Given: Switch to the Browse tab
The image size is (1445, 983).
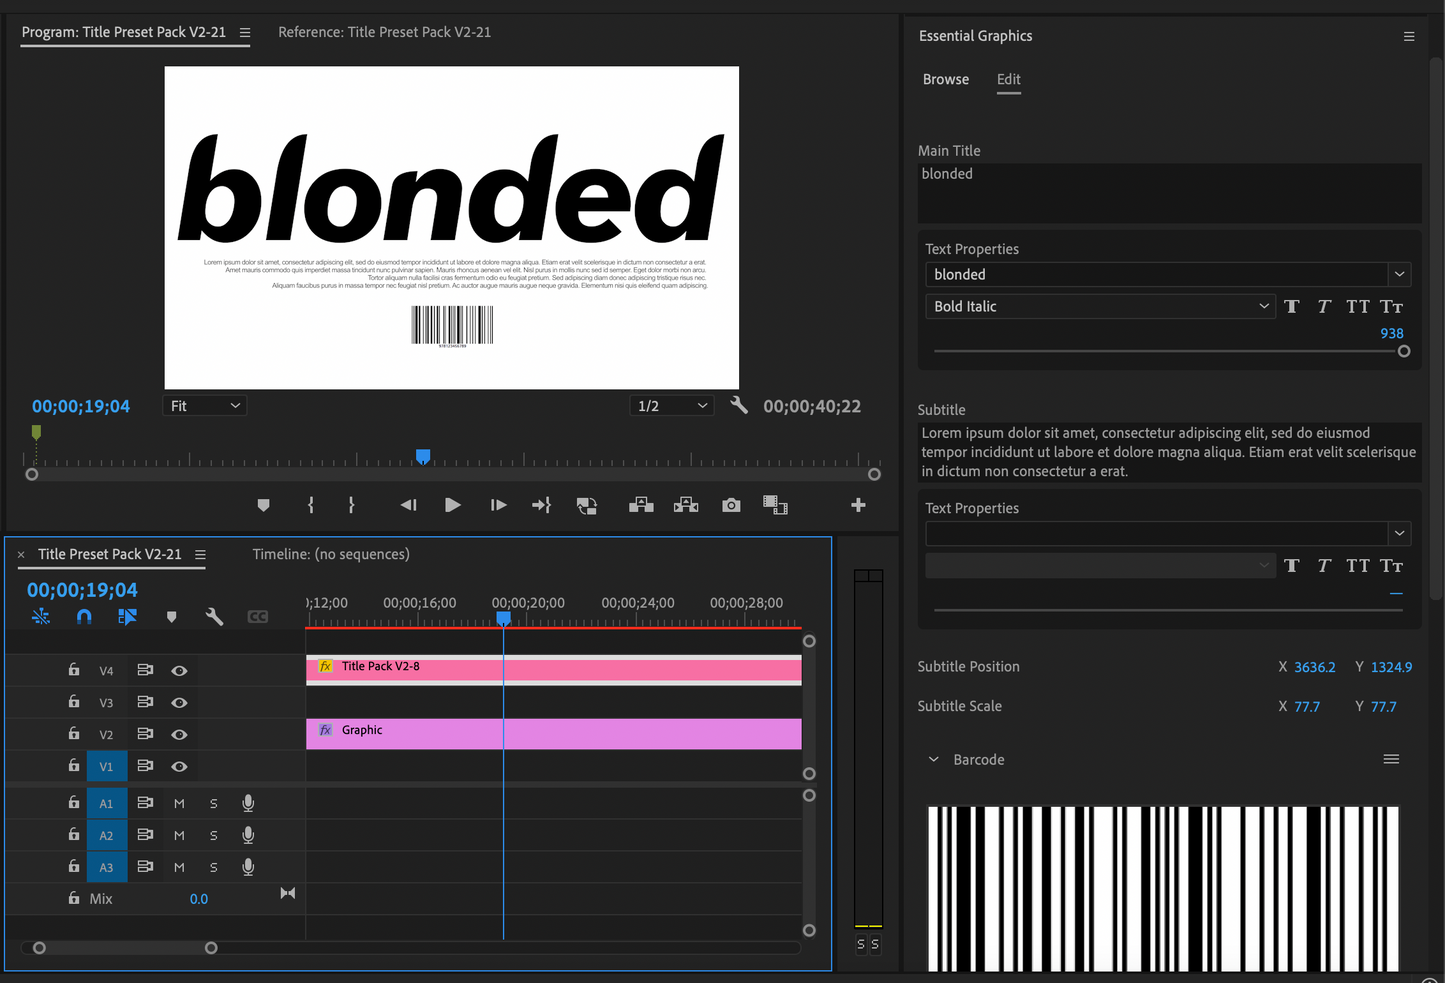Looking at the screenshot, I should [x=945, y=80].
